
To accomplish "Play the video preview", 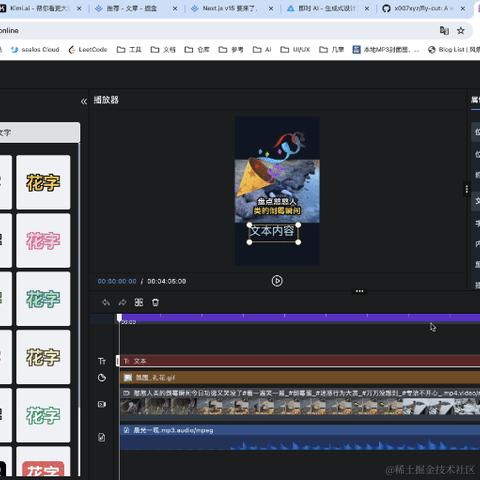I will 277,281.
